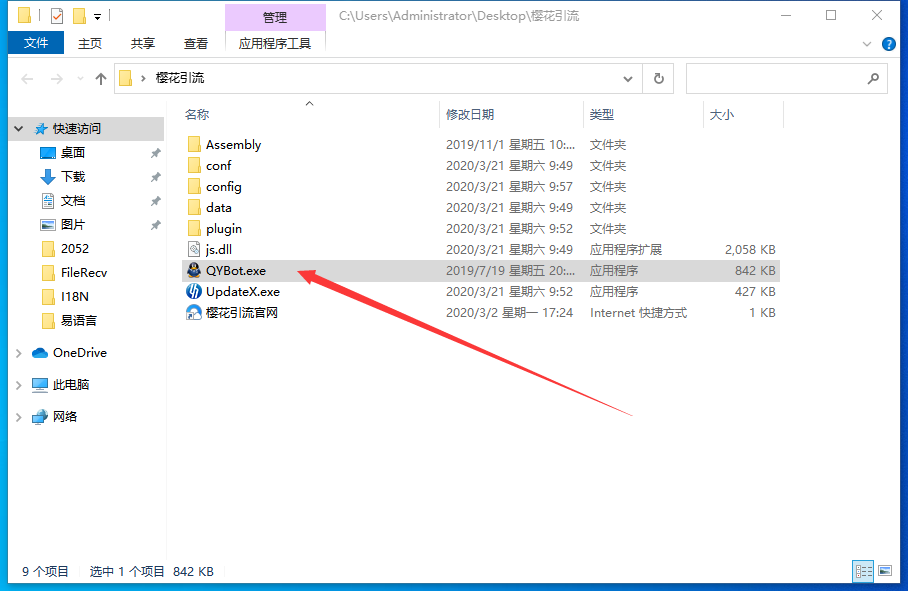Open 桌面 in quick access

[73, 152]
